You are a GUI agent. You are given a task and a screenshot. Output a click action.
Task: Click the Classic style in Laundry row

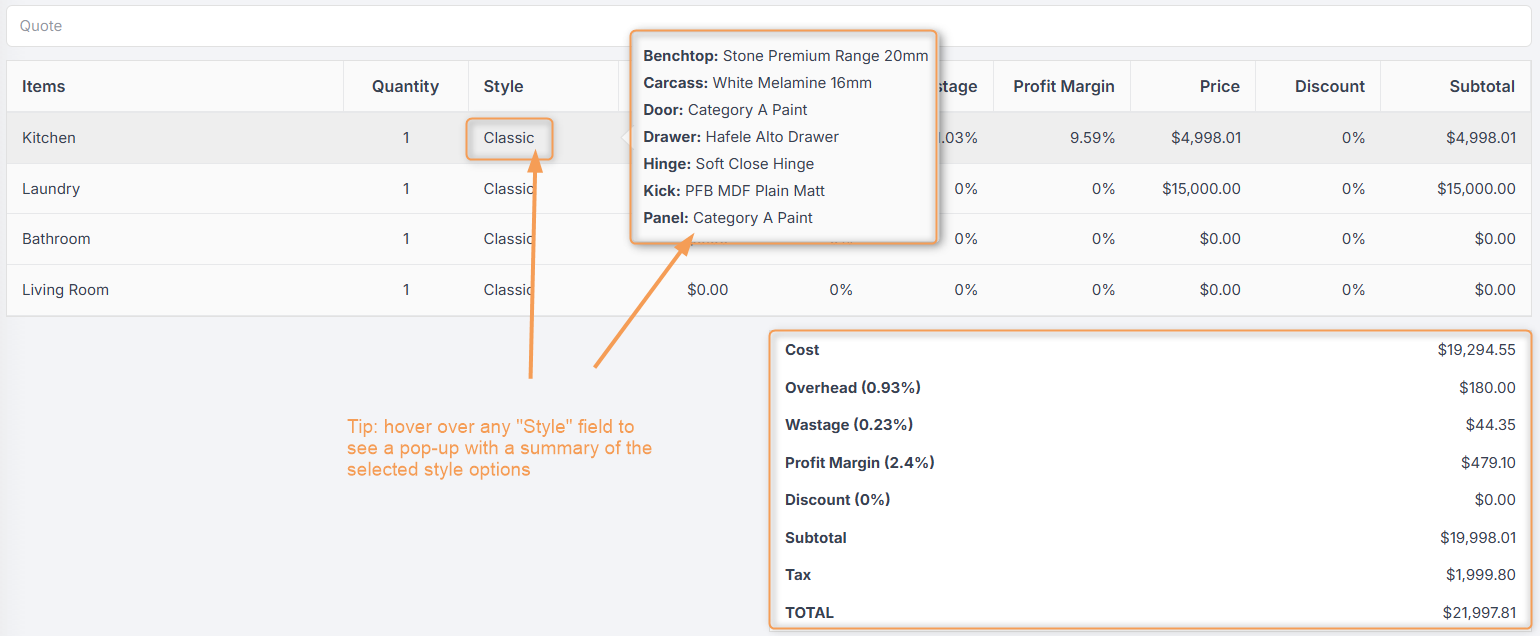click(x=509, y=189)
